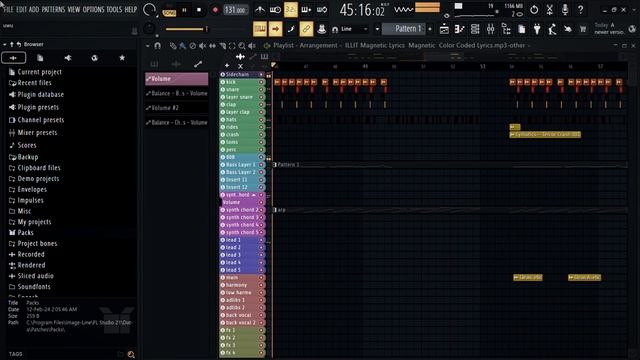Click the tempo field showing 131.000
Image resolution: width=640 pixels, height=360 pixels.
[236, 10]
